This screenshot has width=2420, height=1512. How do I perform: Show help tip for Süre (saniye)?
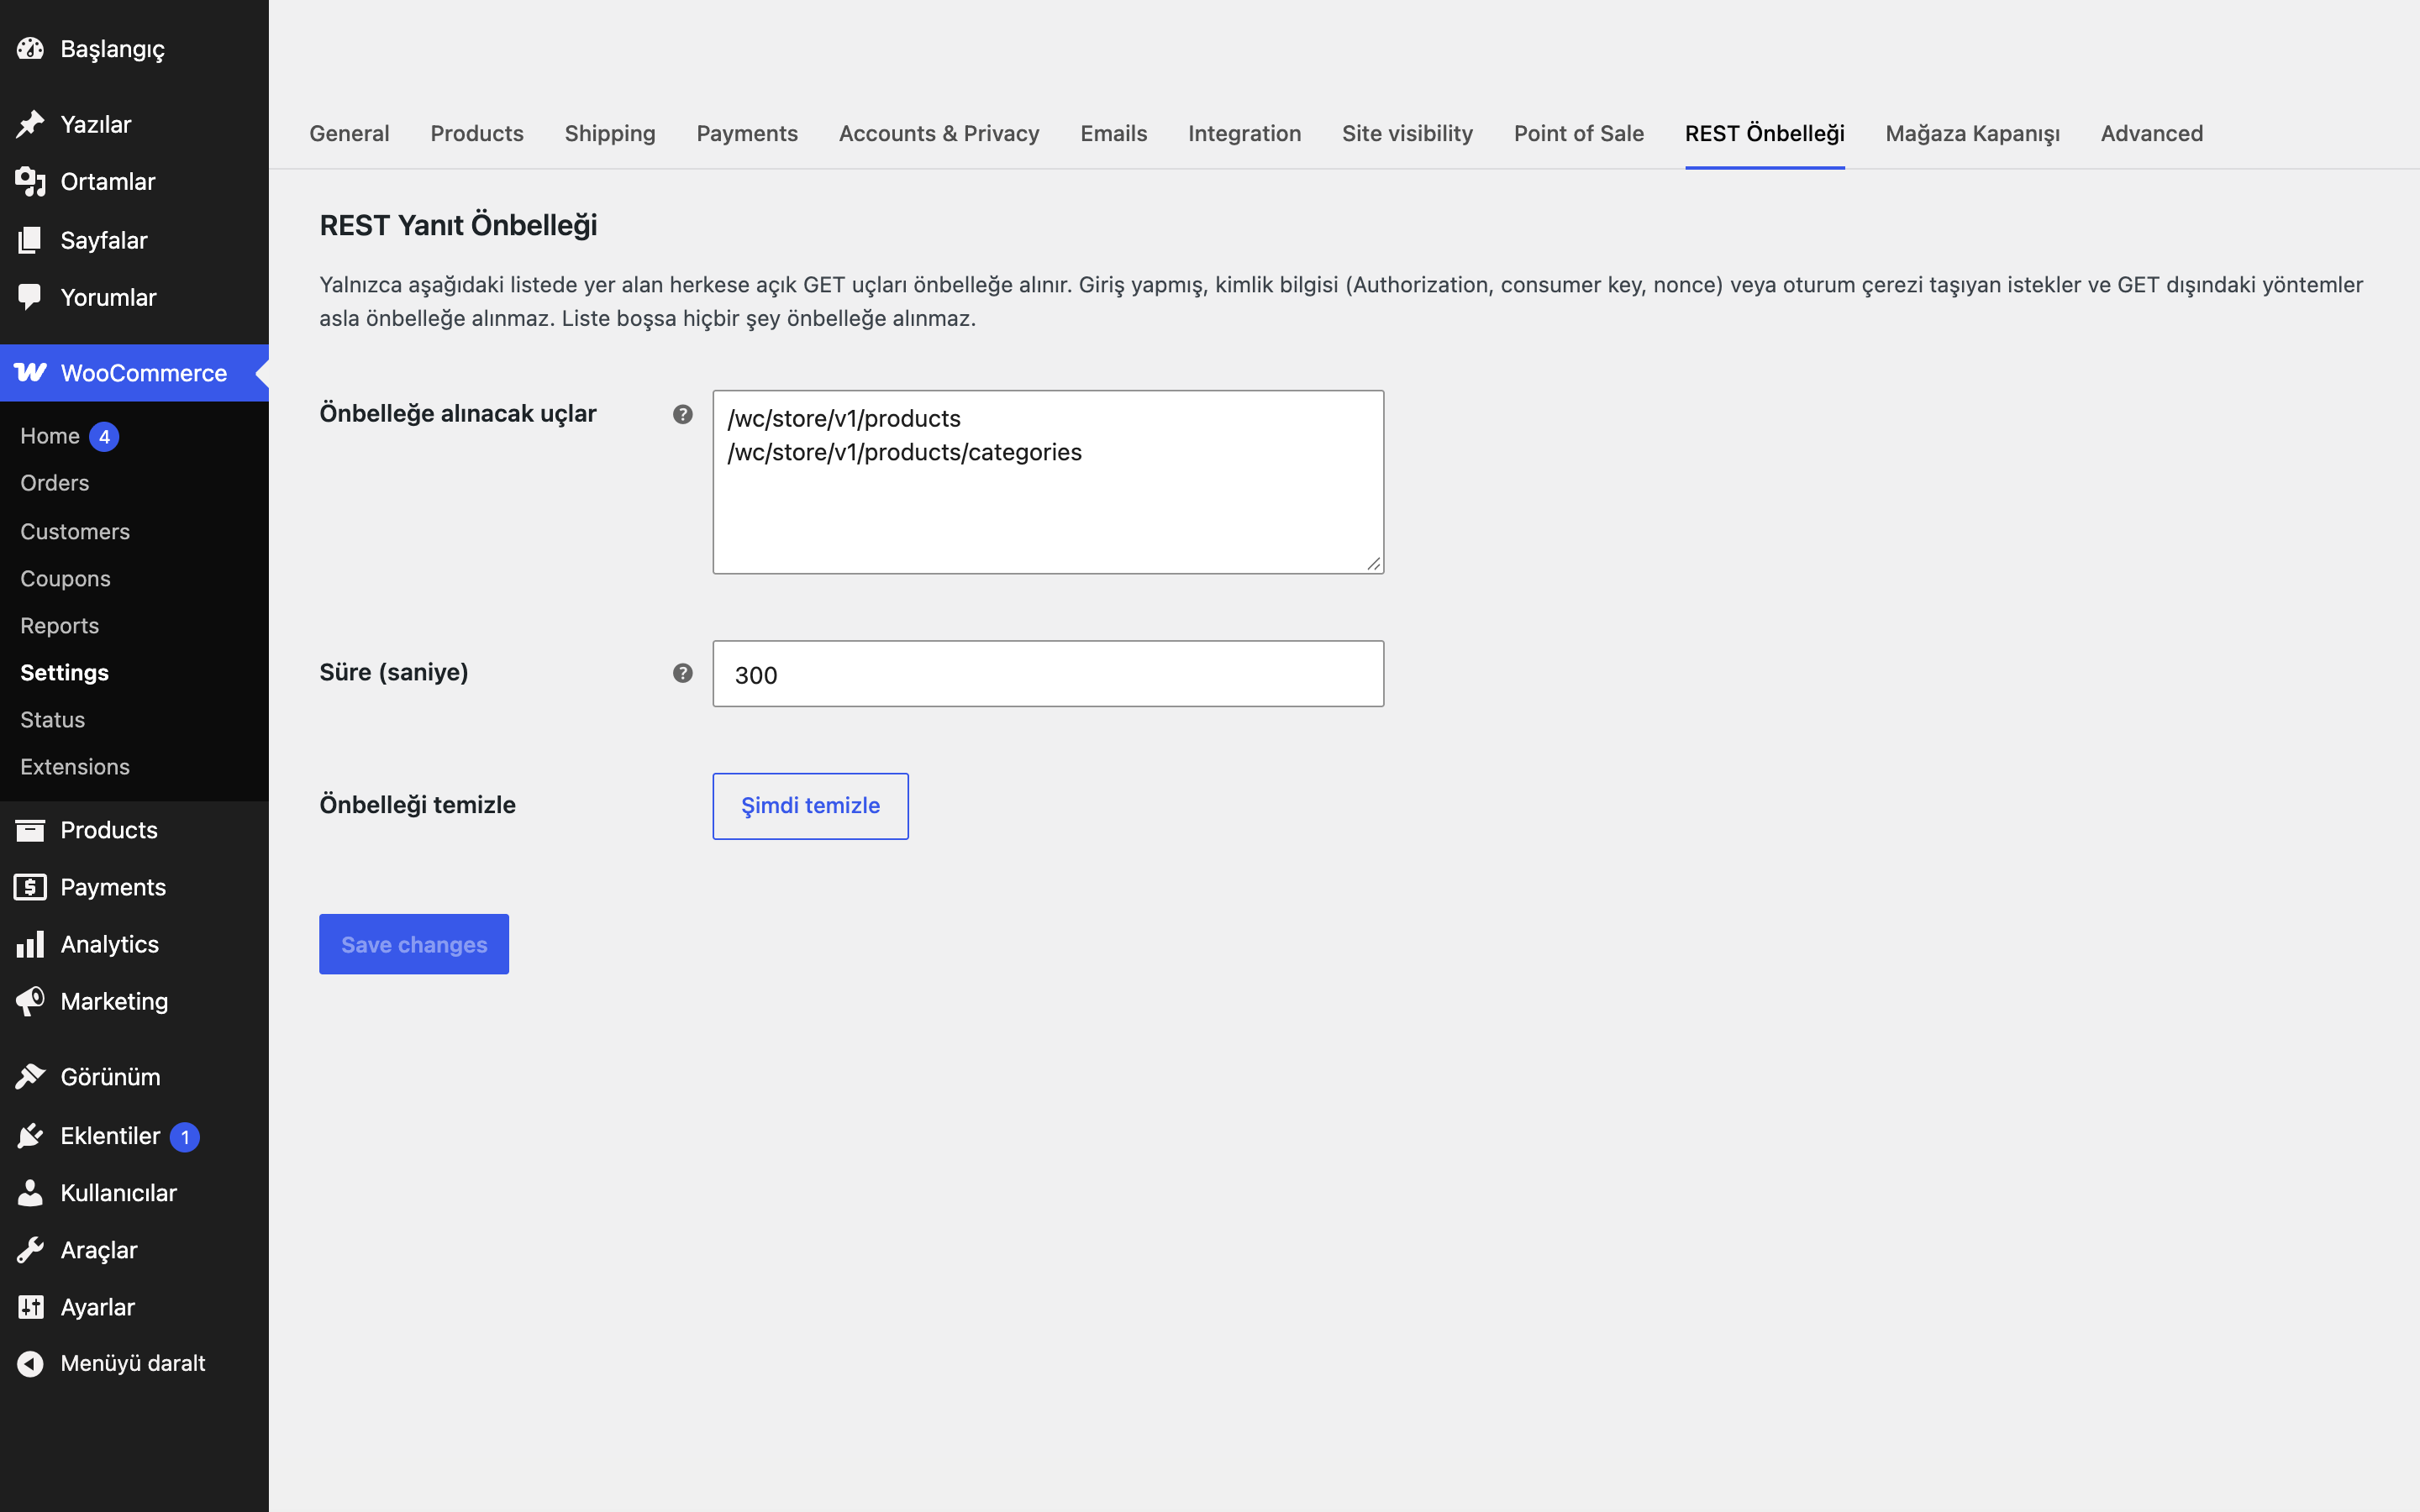(x=683, y=673)
